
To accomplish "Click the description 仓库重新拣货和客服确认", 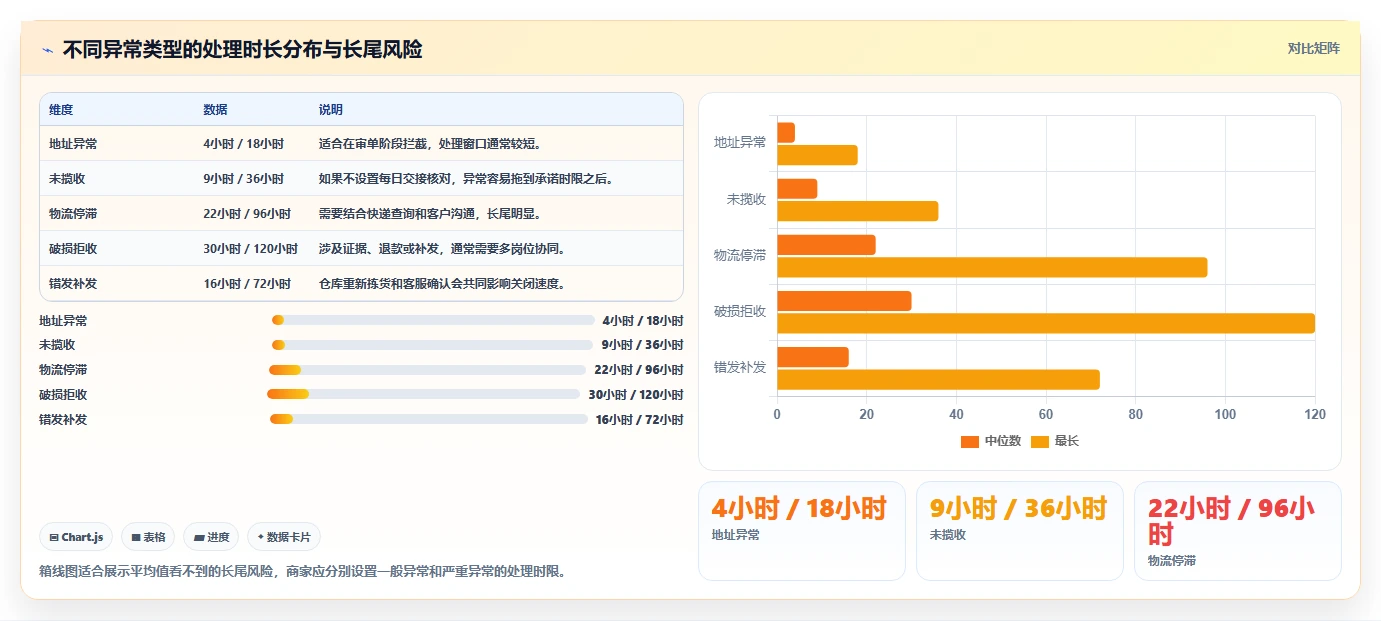I will [x=442, y=284].
